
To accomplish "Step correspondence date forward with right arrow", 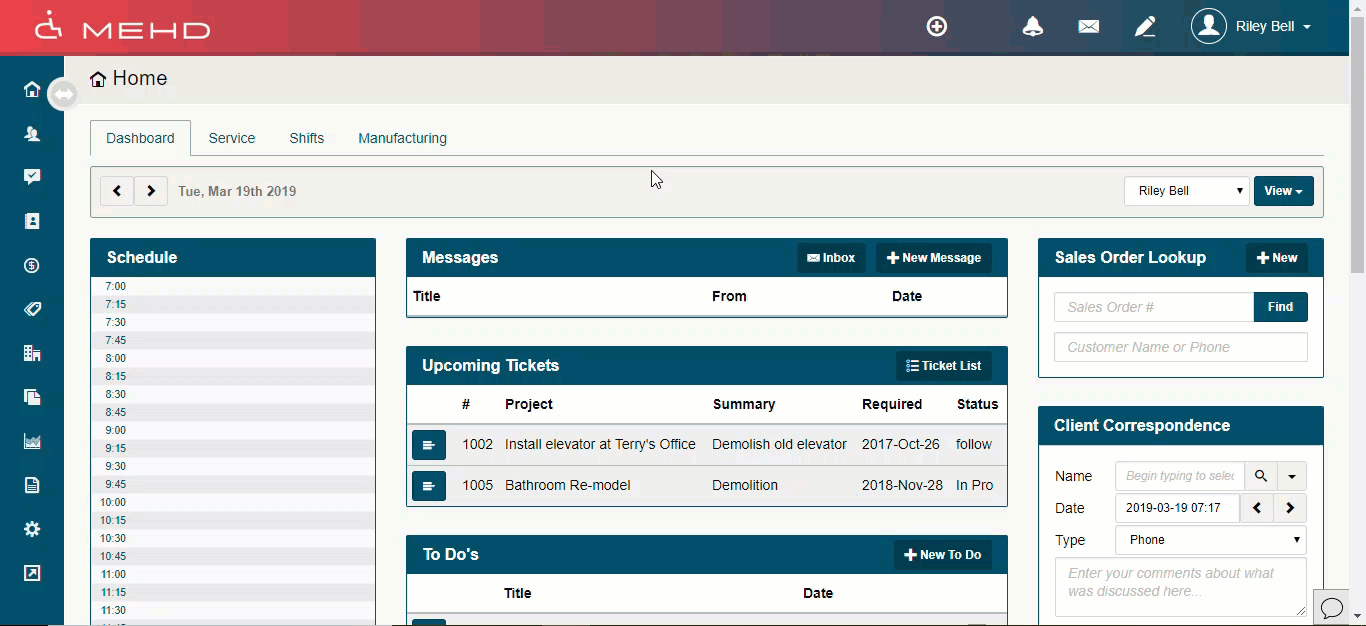I will click(x=1290, y=508).
